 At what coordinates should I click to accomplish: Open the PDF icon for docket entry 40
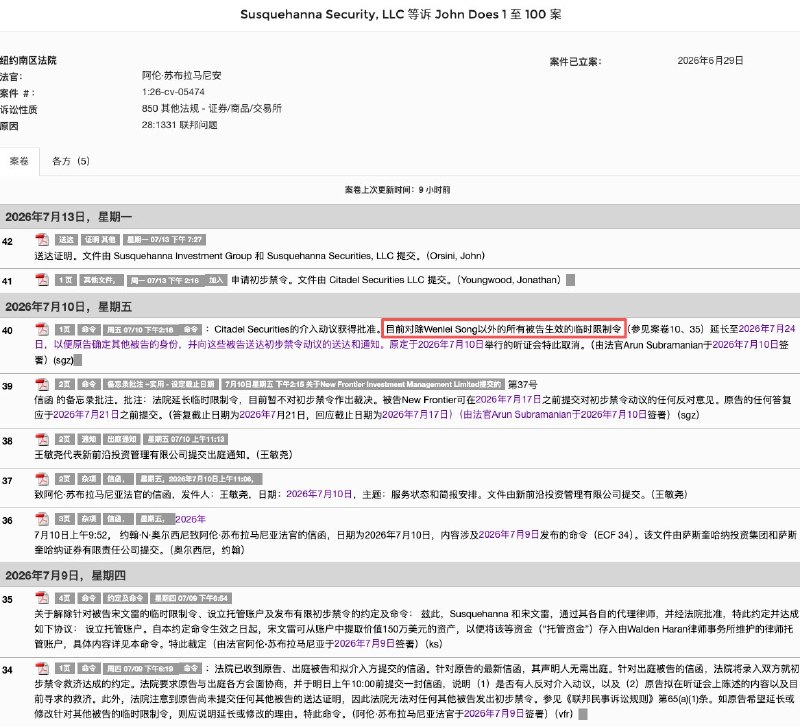(x=42, y=329)
